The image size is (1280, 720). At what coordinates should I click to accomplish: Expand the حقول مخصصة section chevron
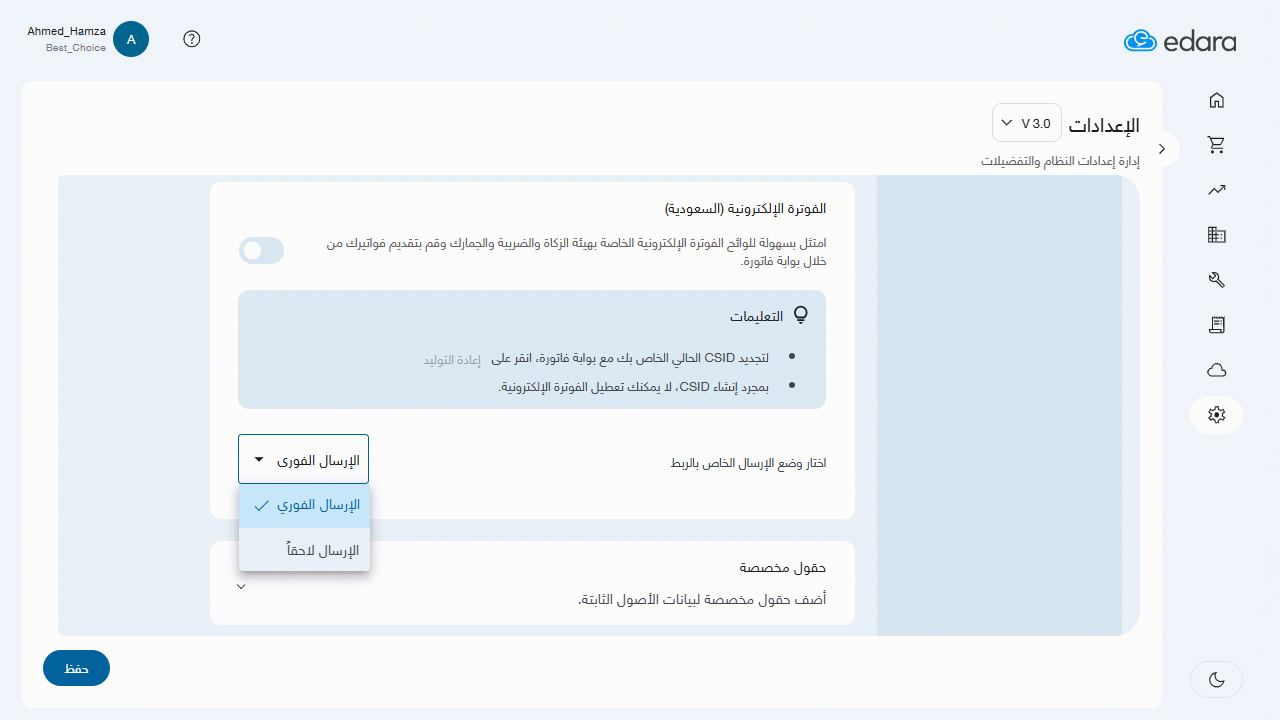pos(241,587)
